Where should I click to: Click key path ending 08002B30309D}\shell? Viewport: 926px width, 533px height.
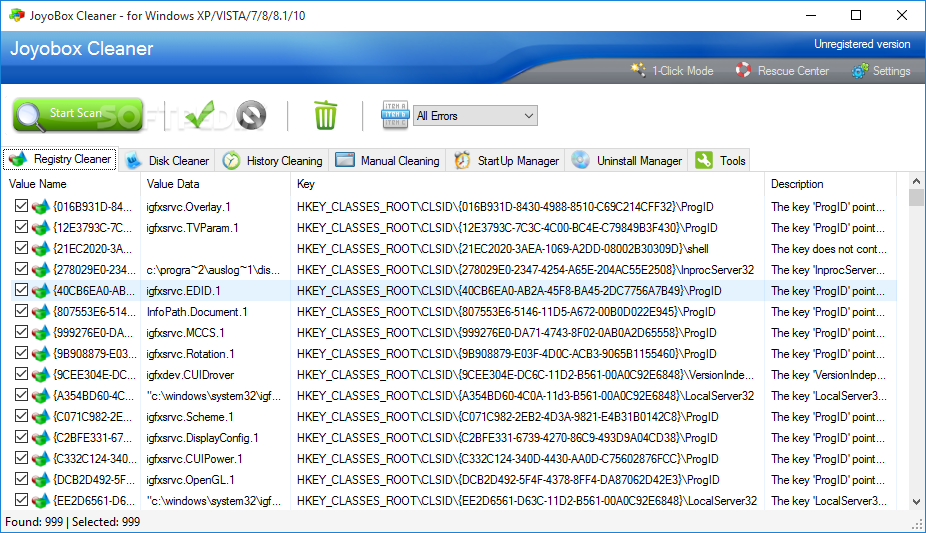point(503,249)
